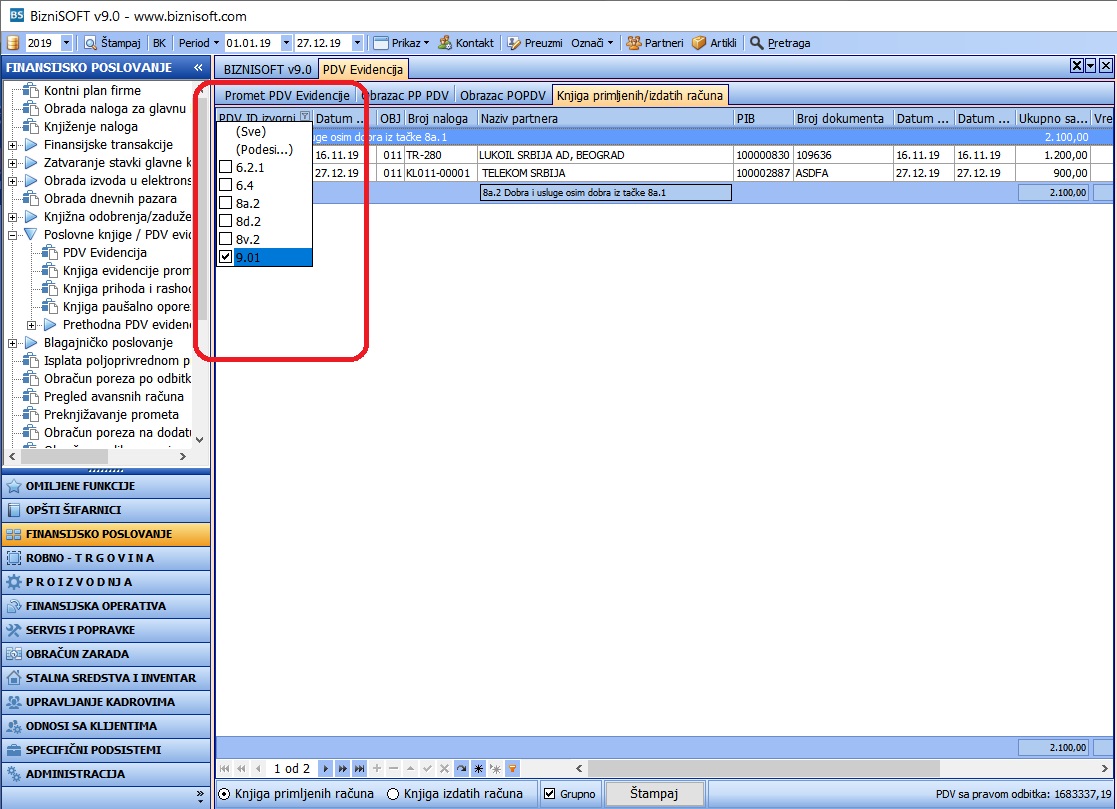This screenshot has width=1117, height=809.
Task: Check the 6.4 filter checkbox
Action: (x=225, y=185)
